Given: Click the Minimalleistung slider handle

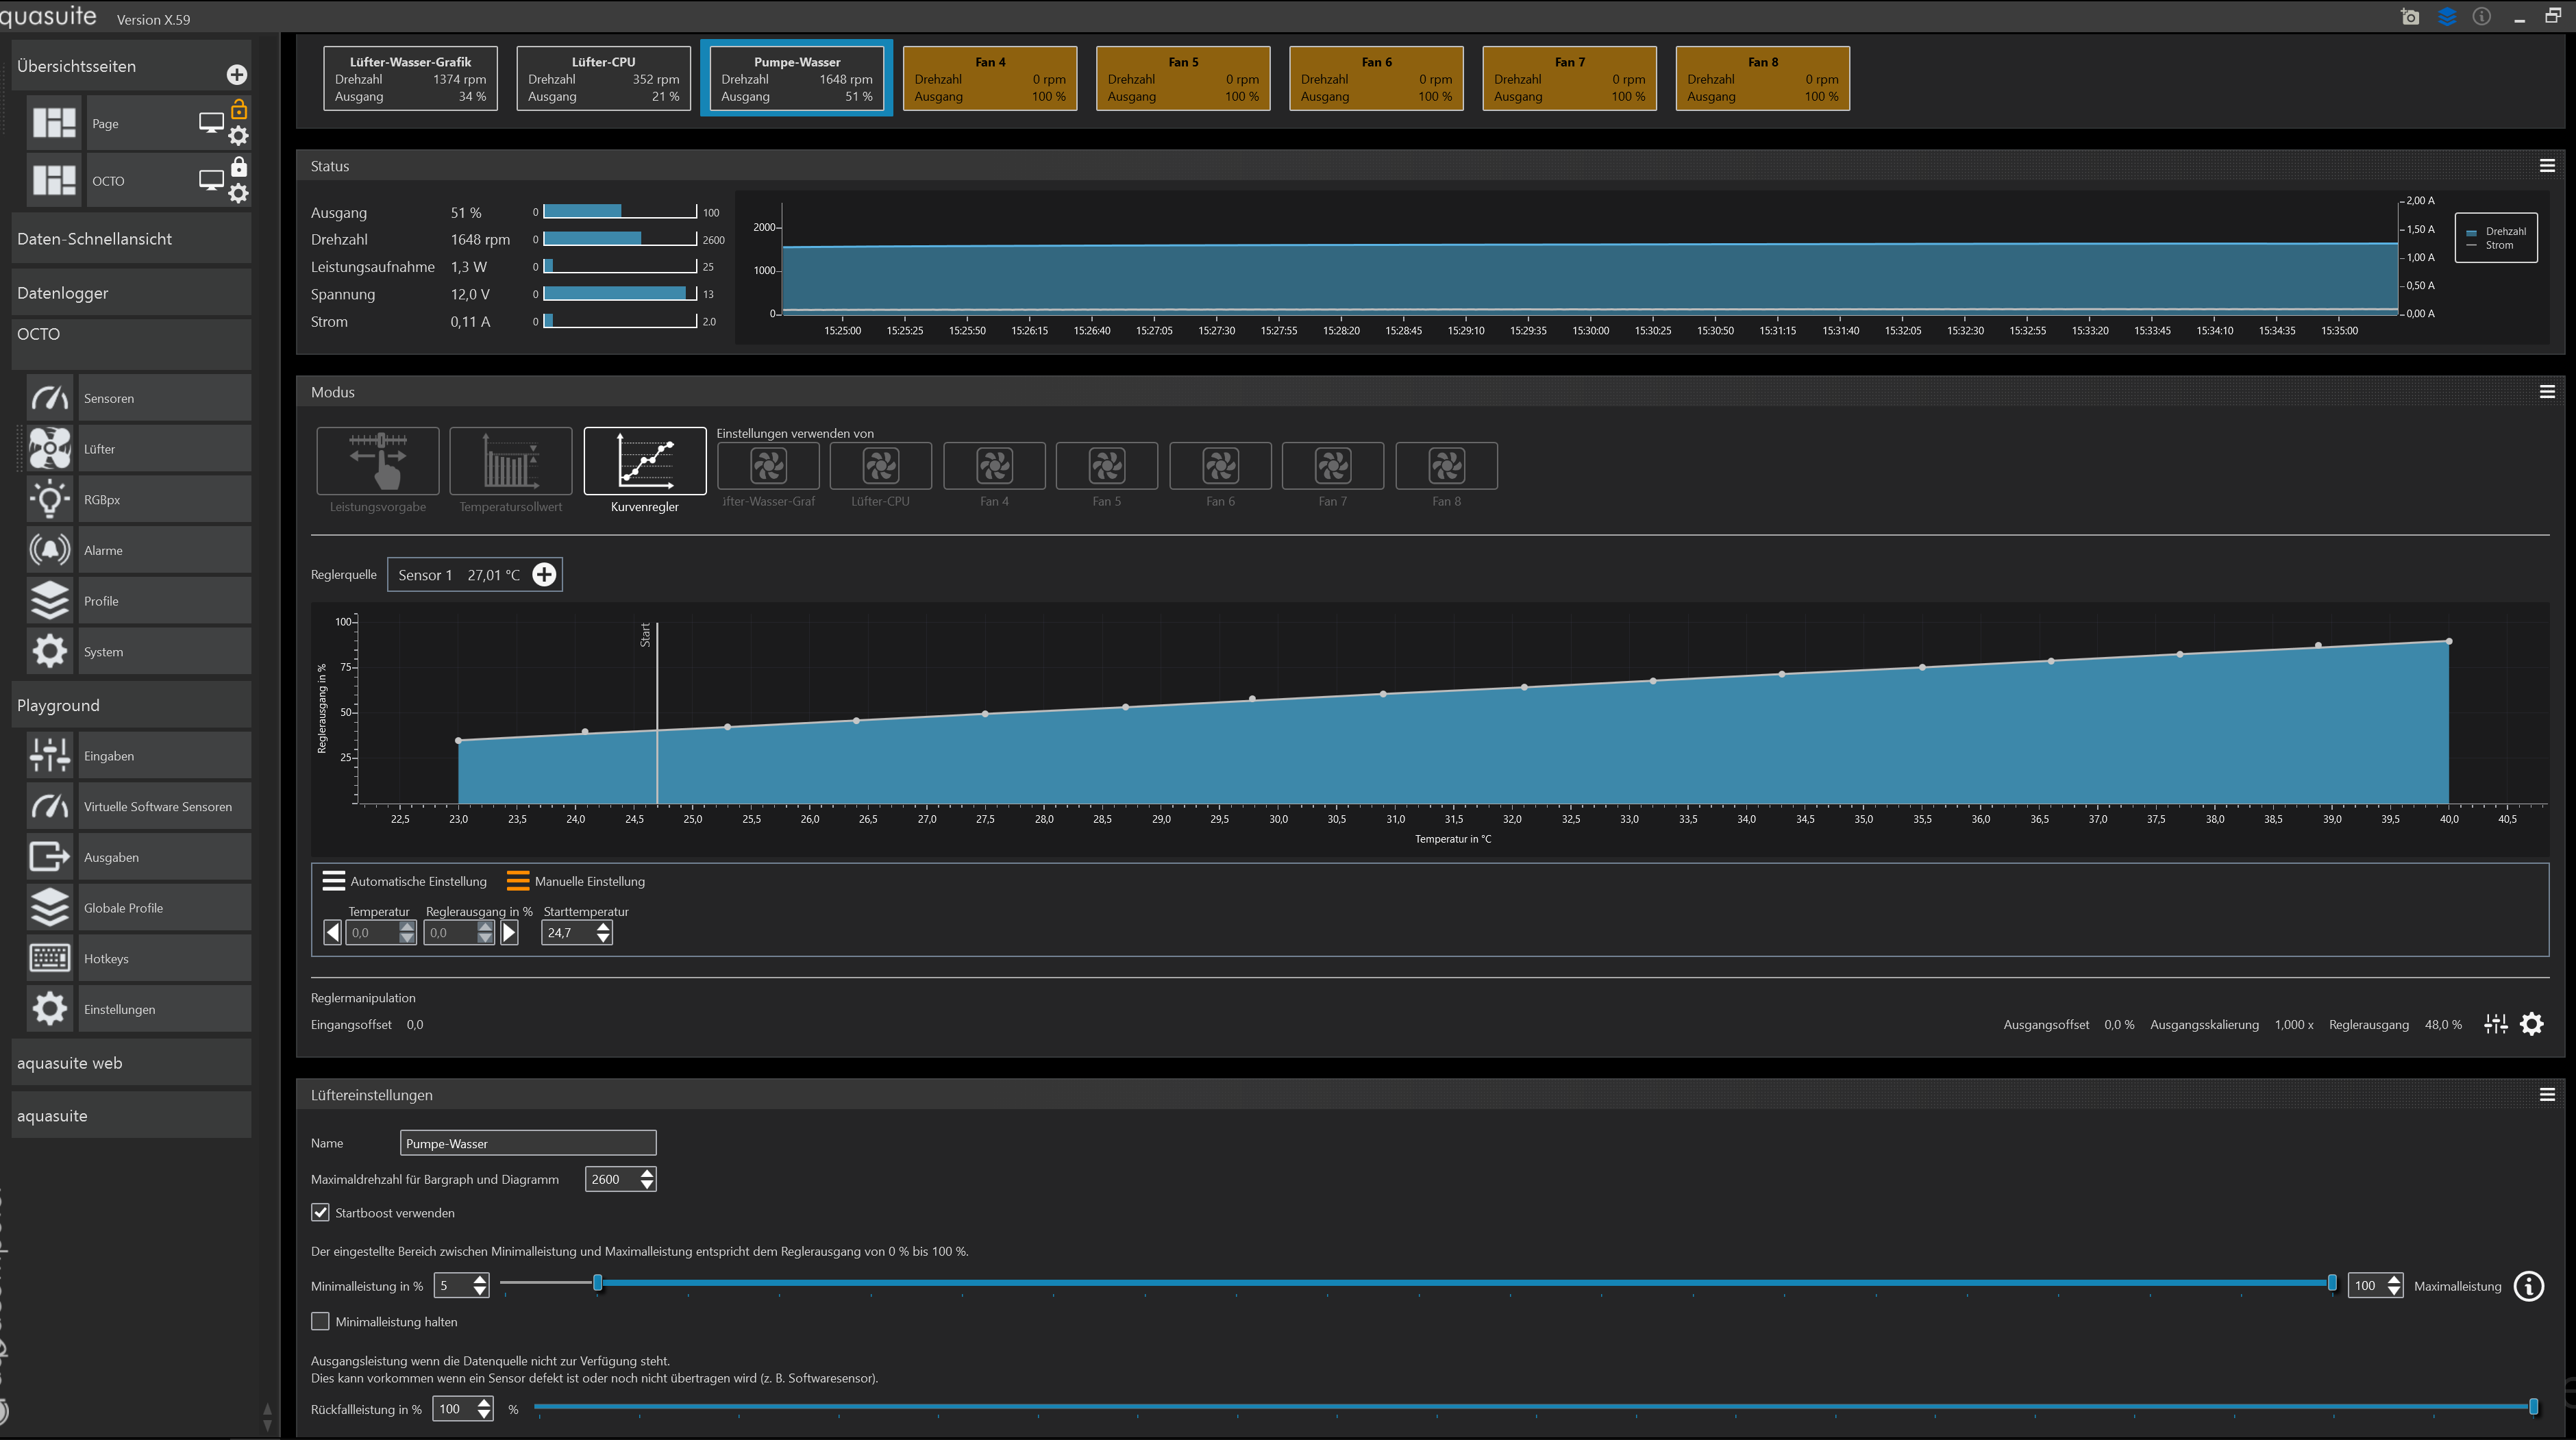Looking at the screenshot, I should [x=598, y=1283].
